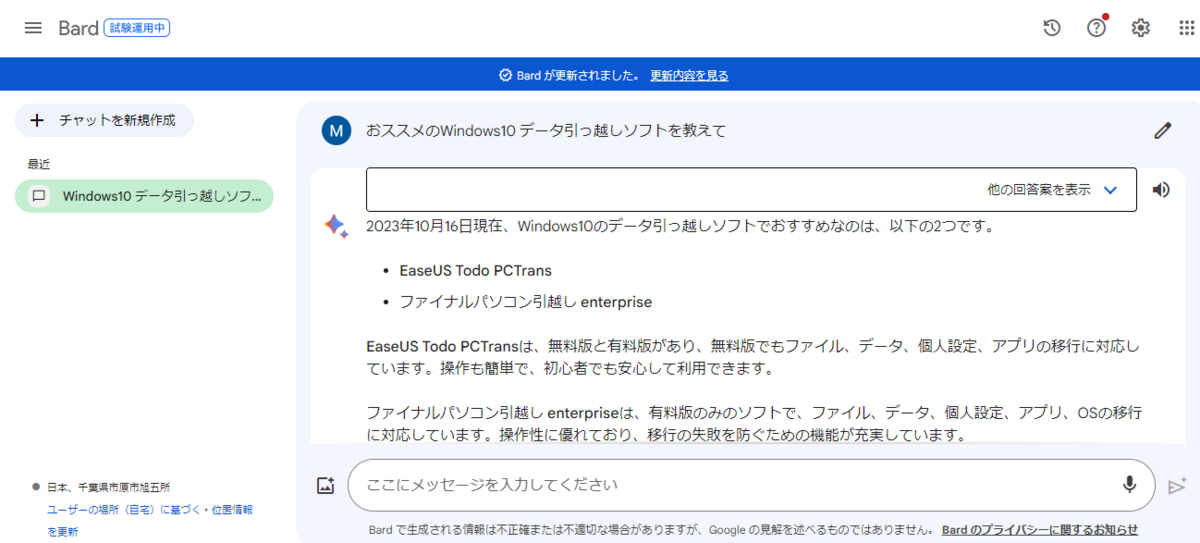Image resolution: width=1200 pixels, height=543 pixels.
Task: Click 更新内容を見る link
Action: click(689, 75)
